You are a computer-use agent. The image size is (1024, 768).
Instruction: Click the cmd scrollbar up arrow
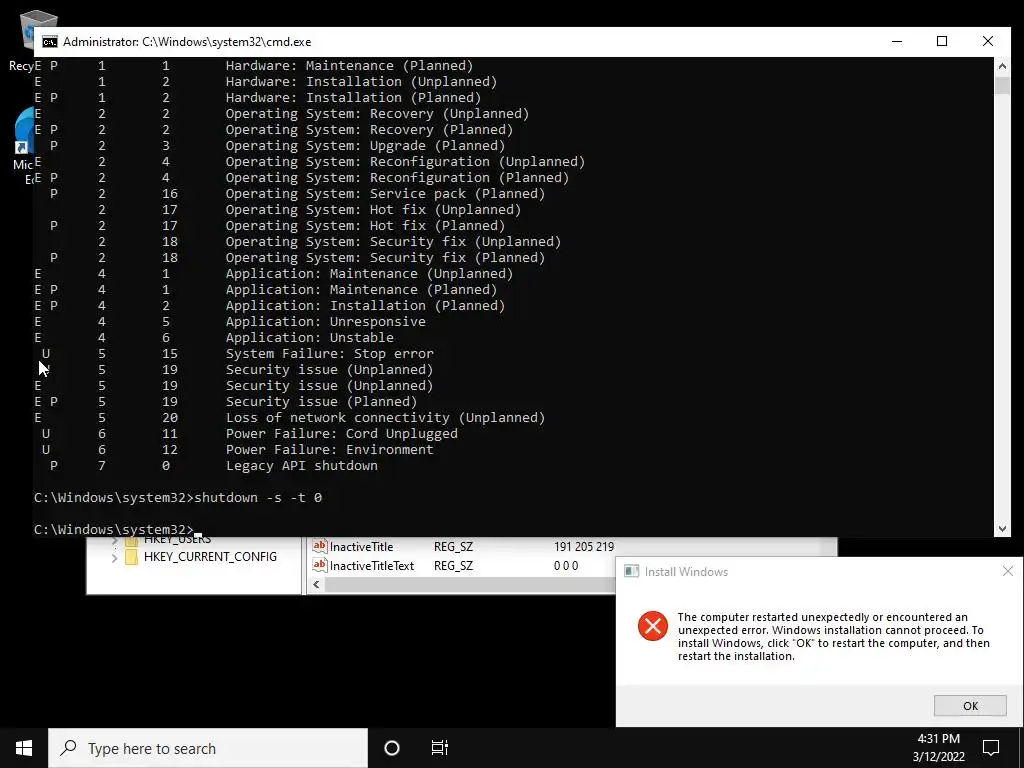click(x=1002, y=65)
